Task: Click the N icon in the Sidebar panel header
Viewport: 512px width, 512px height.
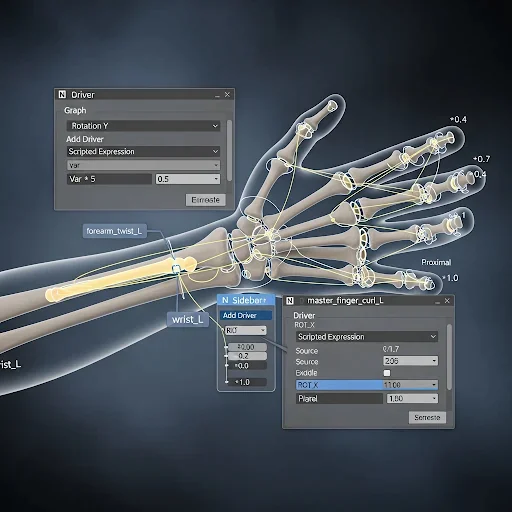Action: point(225,300)
